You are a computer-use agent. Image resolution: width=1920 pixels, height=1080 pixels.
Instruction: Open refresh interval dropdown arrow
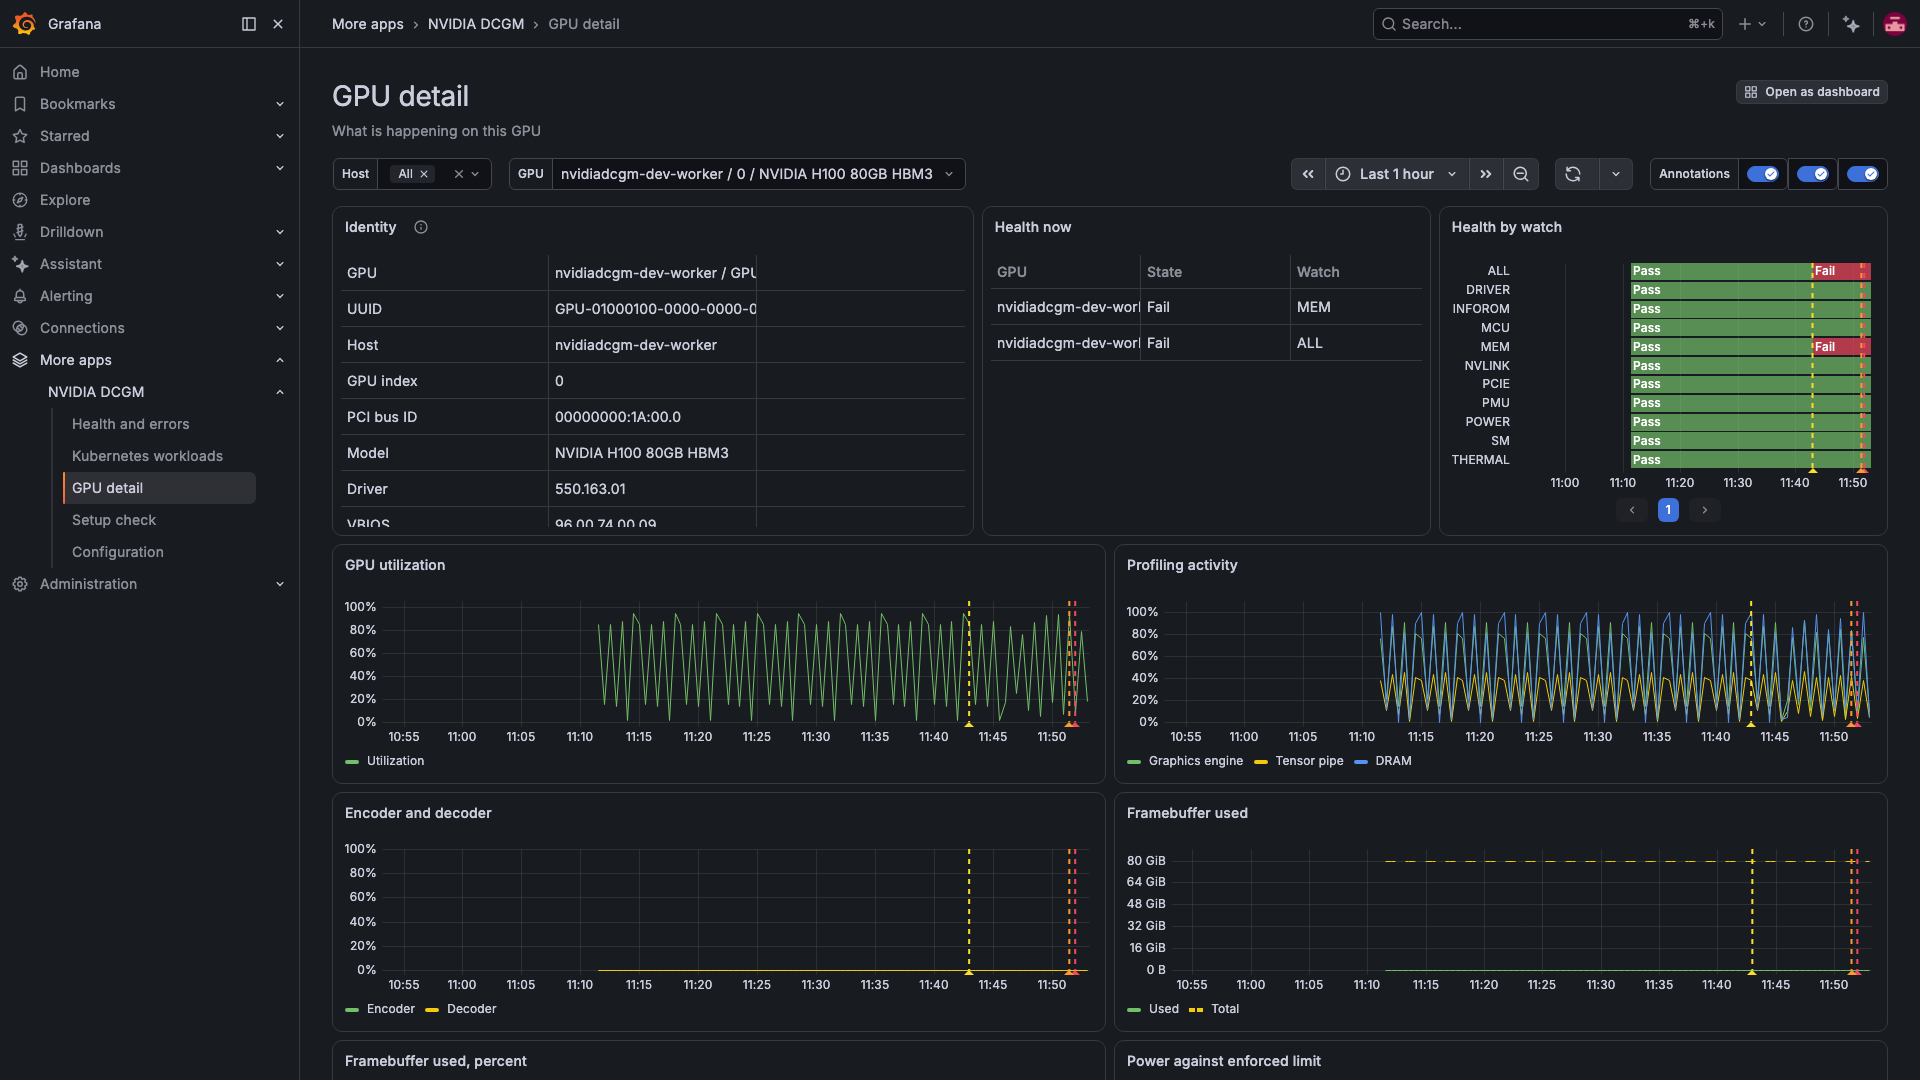click(1616, 174)
